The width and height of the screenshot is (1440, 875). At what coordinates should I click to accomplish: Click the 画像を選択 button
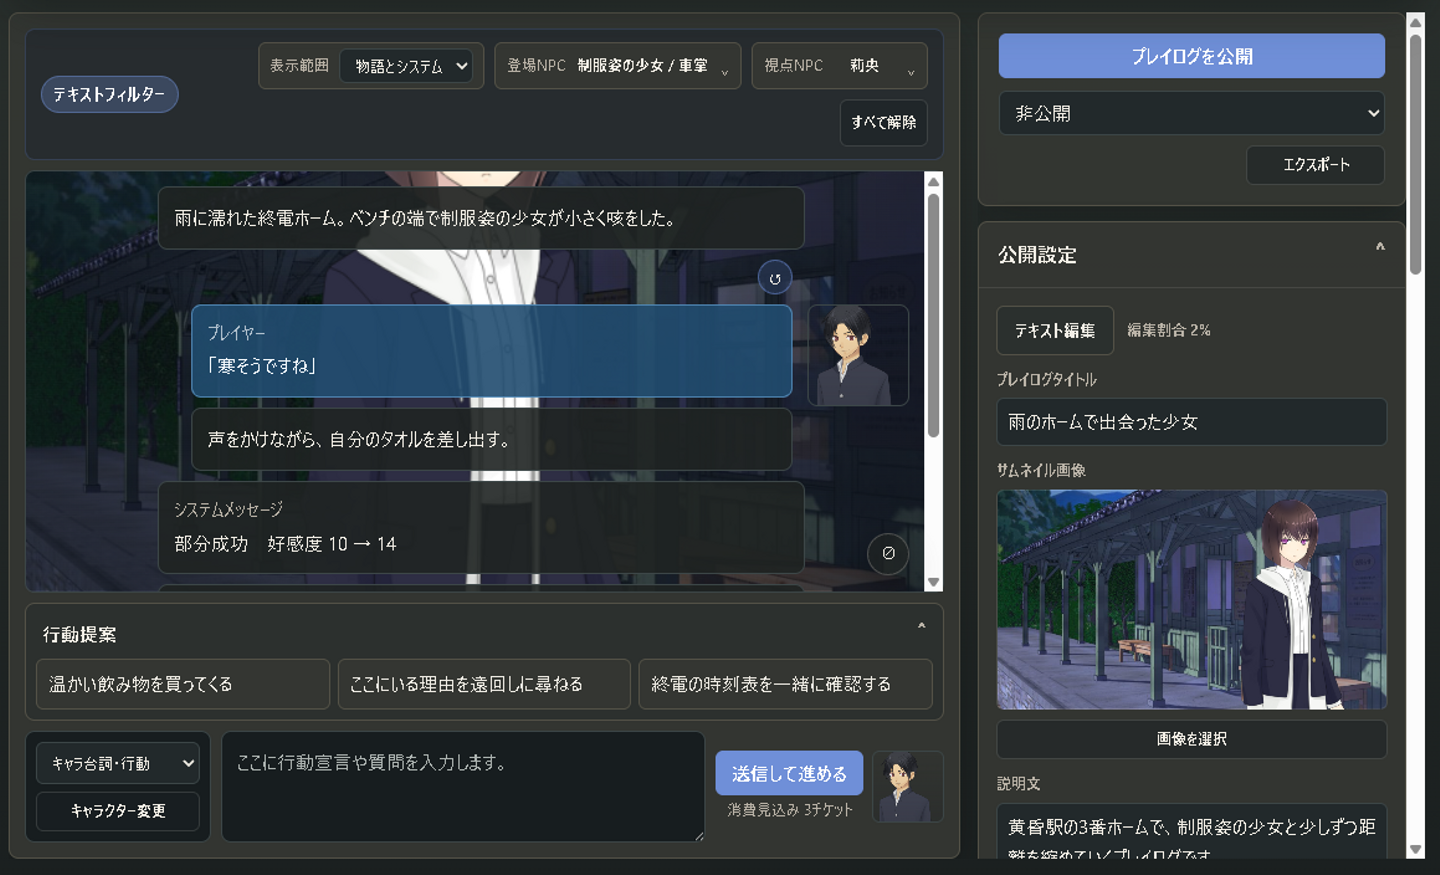1191,739
